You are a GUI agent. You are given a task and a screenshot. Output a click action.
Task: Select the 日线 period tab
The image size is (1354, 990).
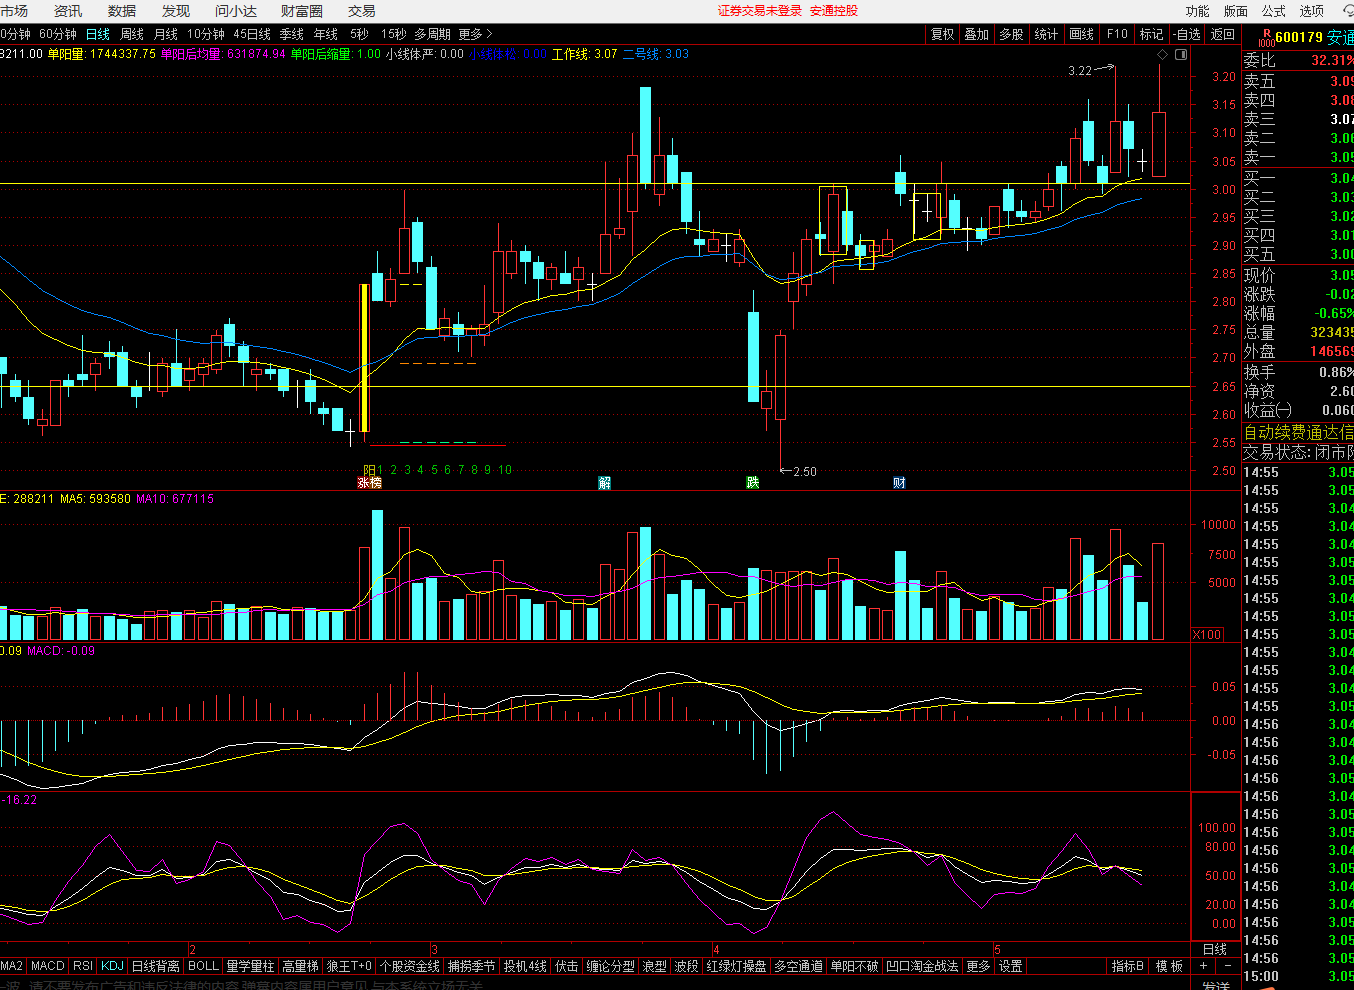click(x=98, y=34)
